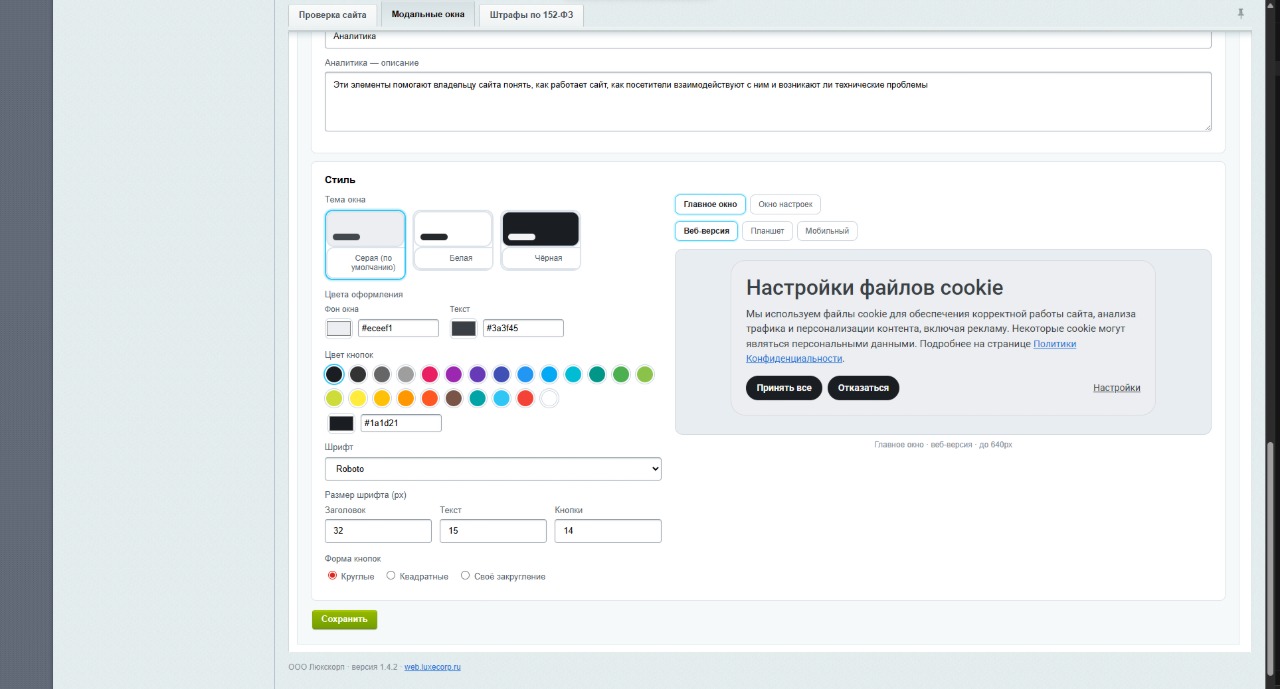Open the Штрафы по 152-ФЗ tab
This screenshot has width=1280, height=689.
[x=531, y=15]
